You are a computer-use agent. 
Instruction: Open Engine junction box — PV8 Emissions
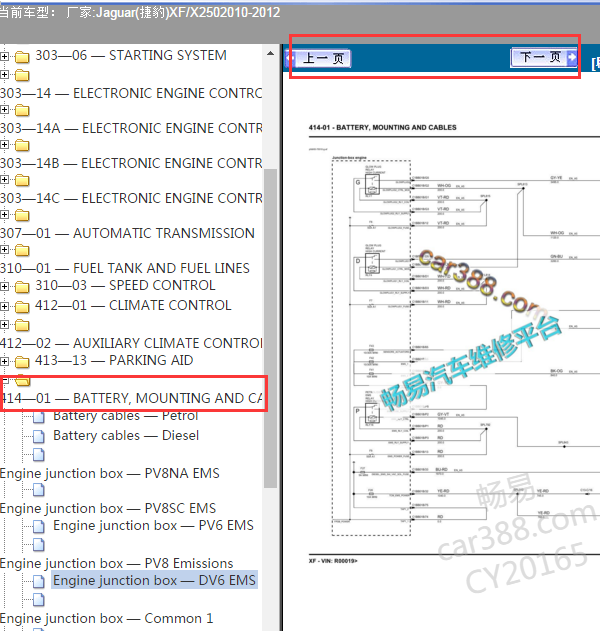(x=117, y=563)
